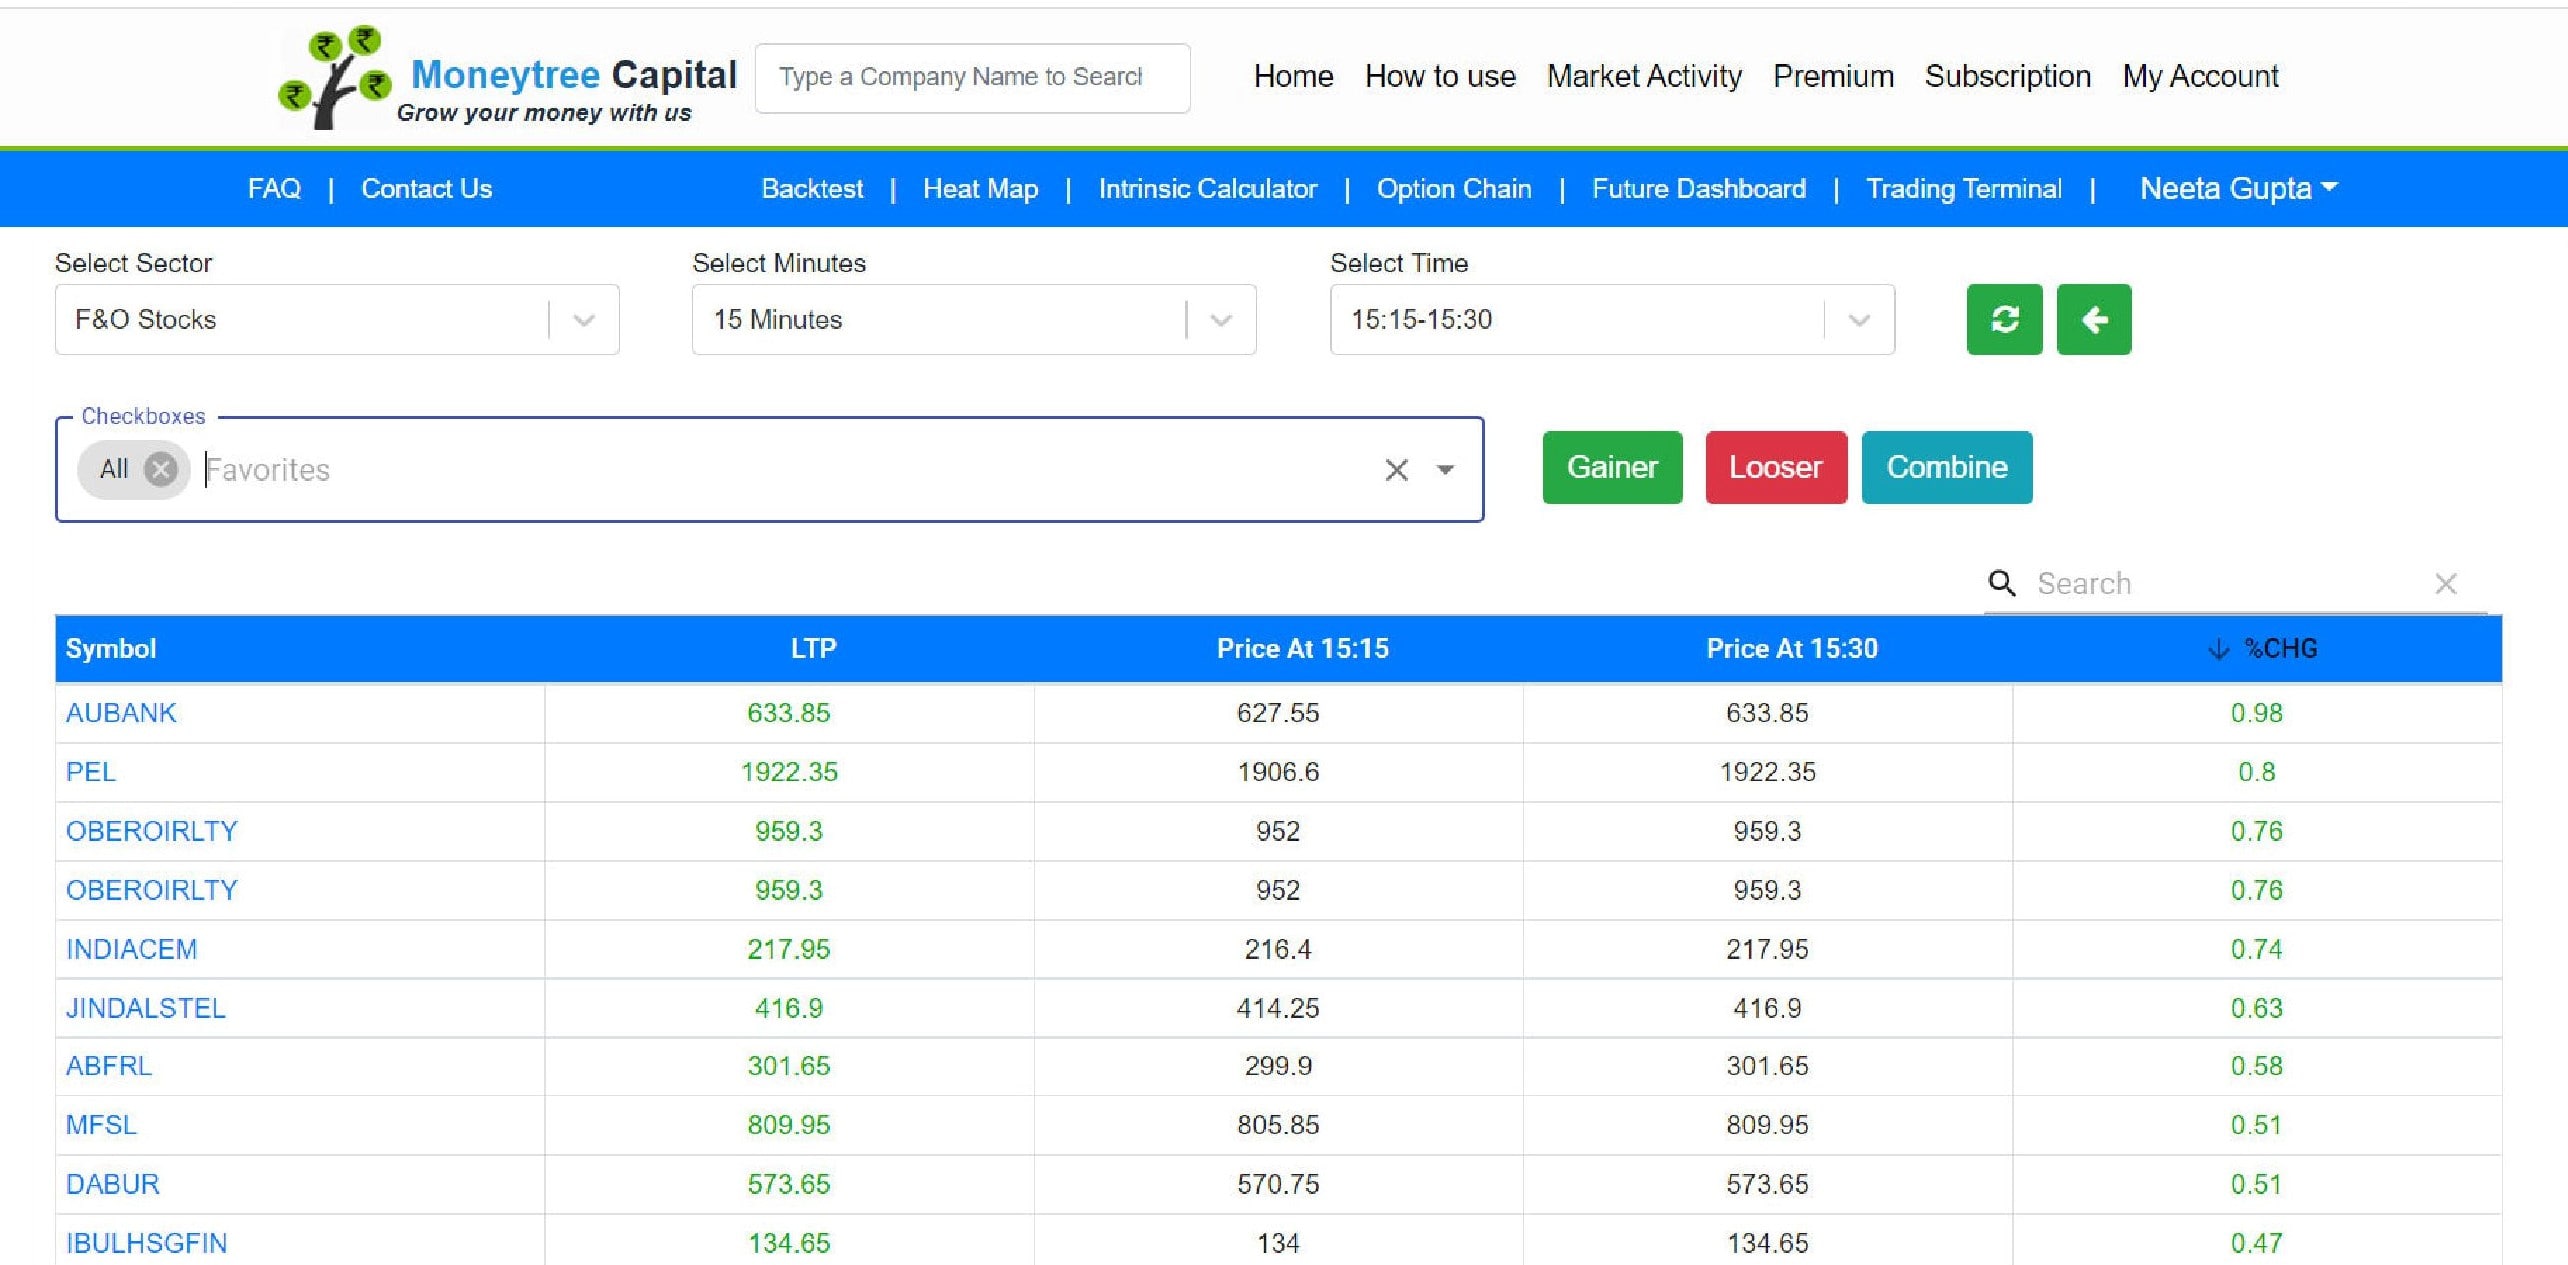Remove the All chip with its X icon
2568x1265 pixels.
coord(160,469)
